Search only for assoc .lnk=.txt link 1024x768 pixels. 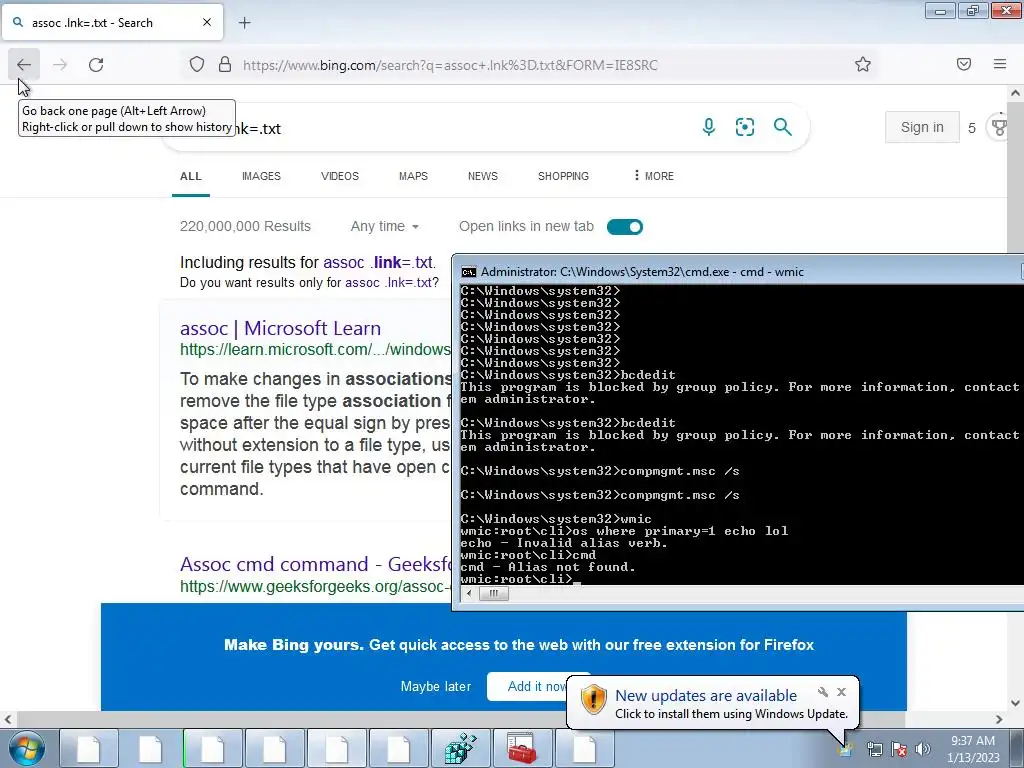click(x=389, y=283)
